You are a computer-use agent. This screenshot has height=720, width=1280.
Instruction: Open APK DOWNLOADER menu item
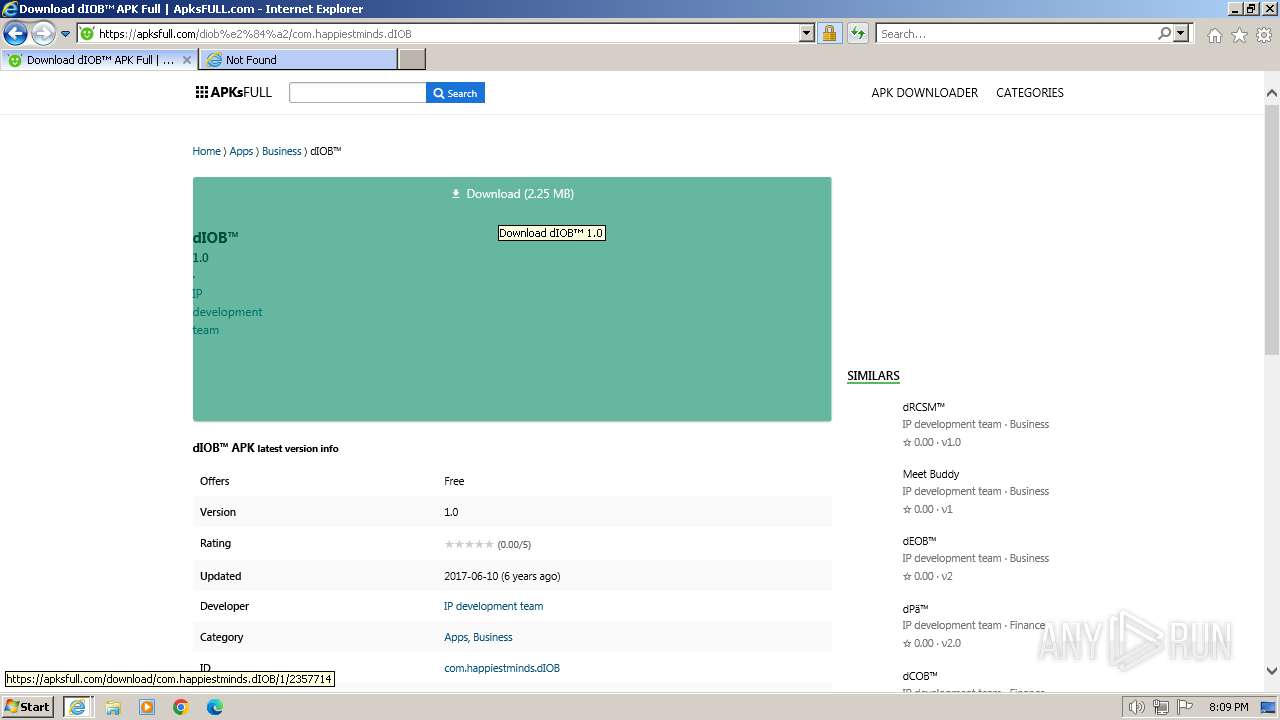[x=924, y=92]
